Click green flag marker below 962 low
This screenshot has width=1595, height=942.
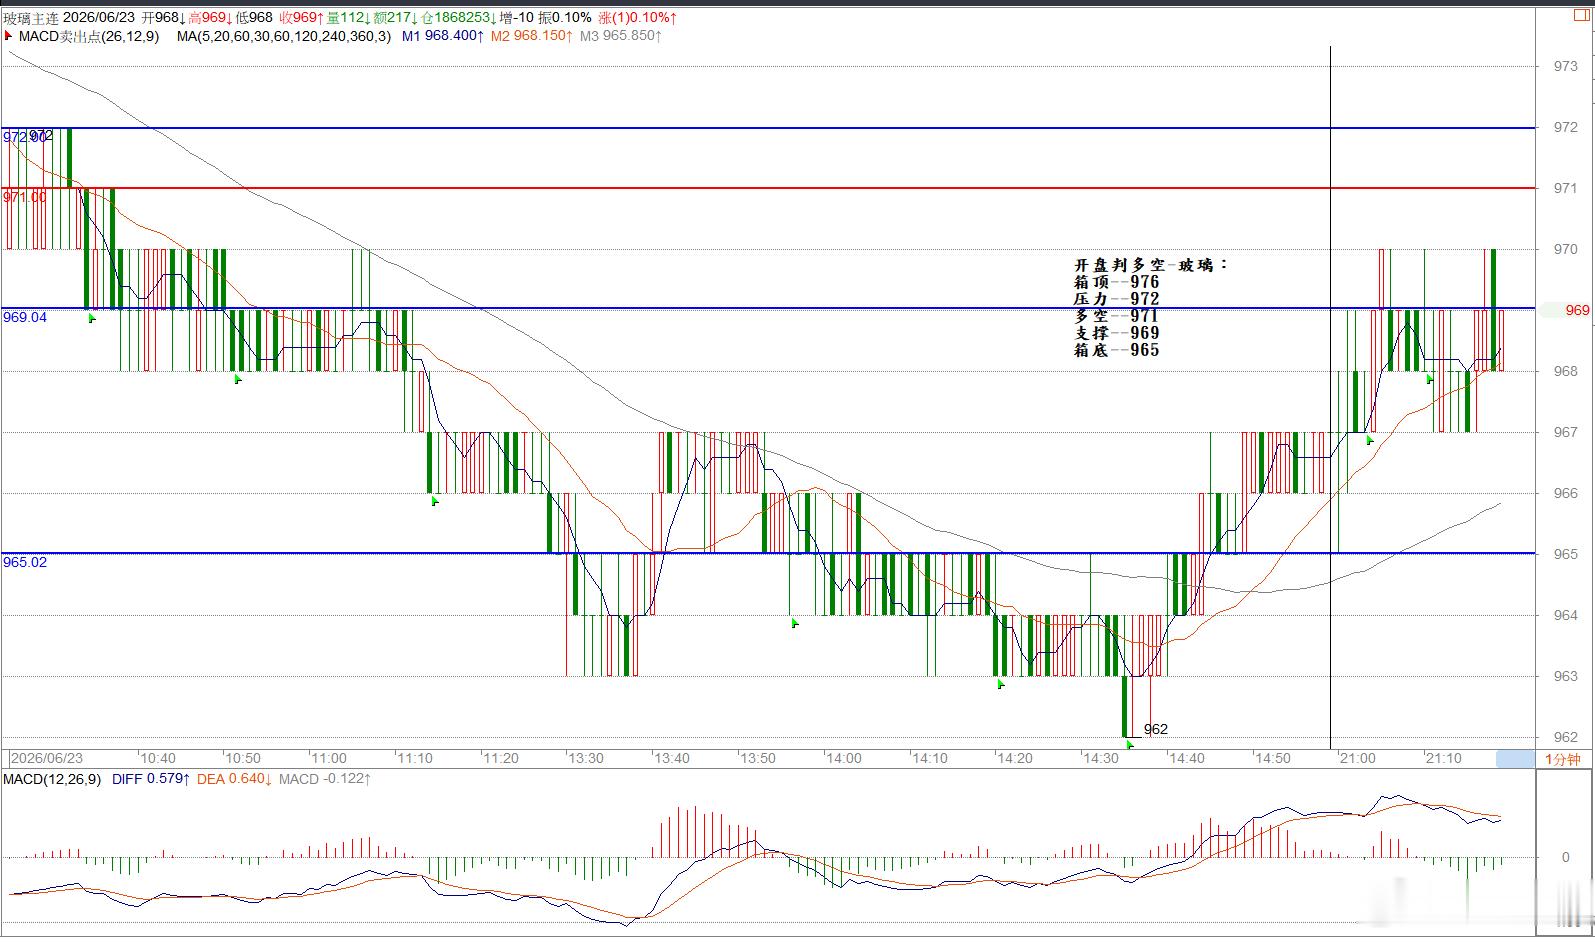click(1130, 745)
